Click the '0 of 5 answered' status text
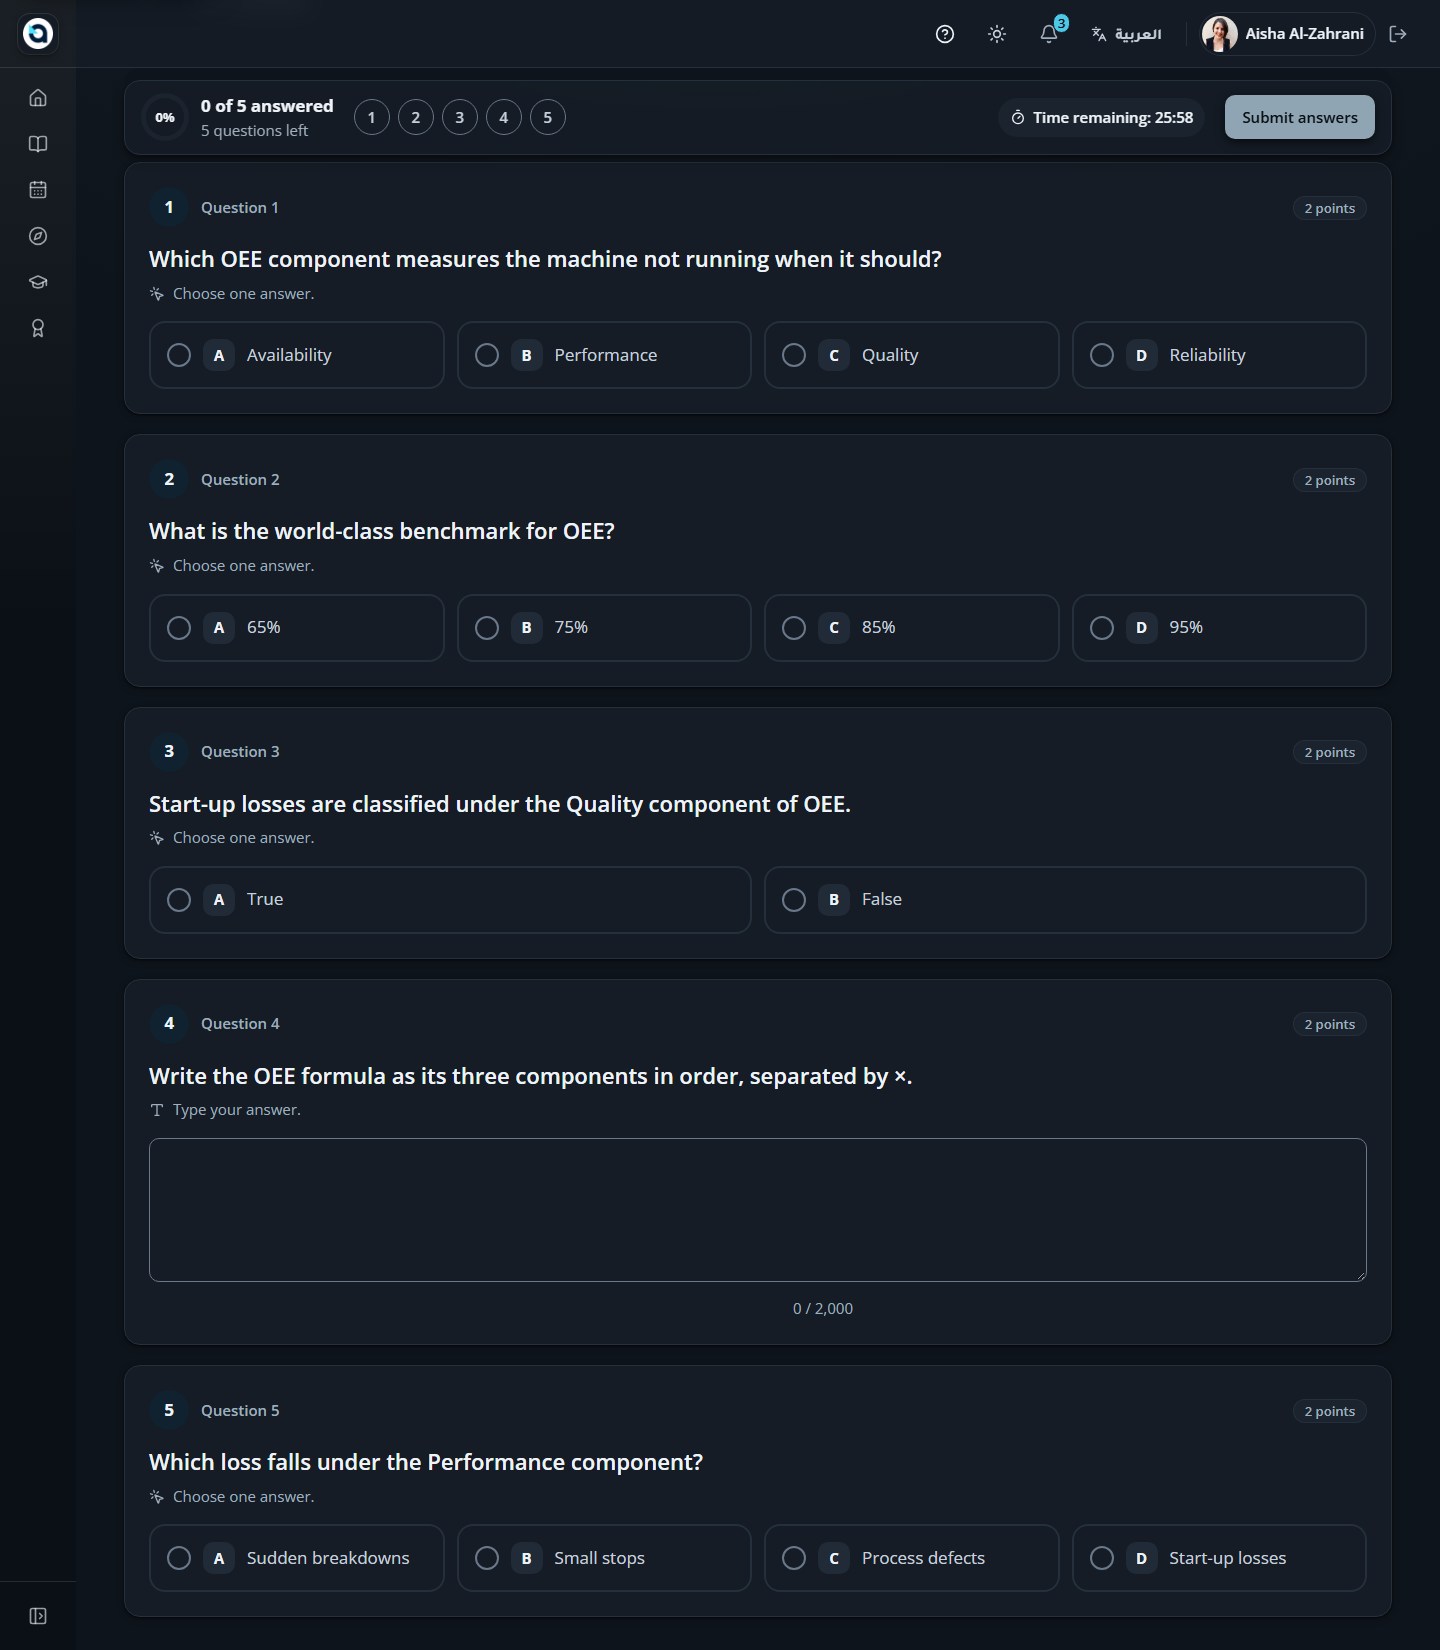The height and width of the screenshot is (1650, 1440). (x=267, y=106)
